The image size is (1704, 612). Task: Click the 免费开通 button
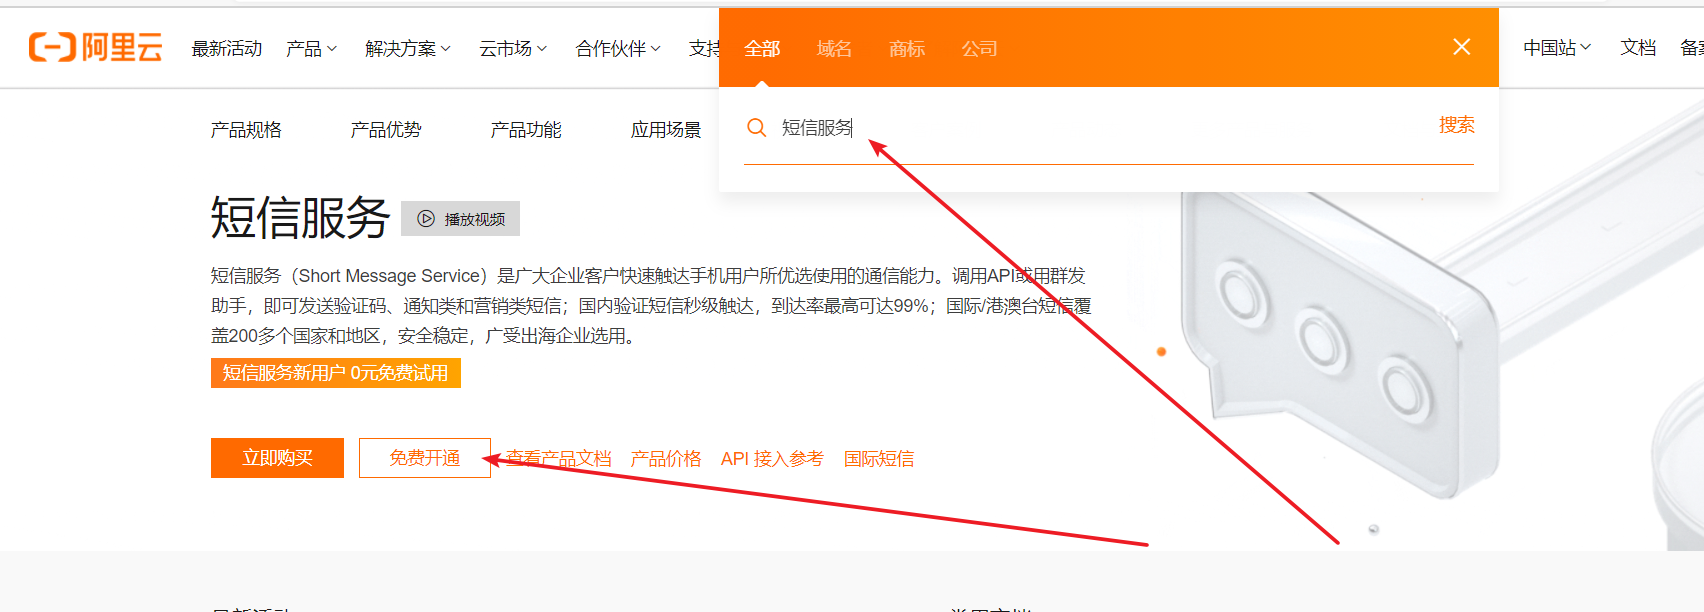(425, 458)
